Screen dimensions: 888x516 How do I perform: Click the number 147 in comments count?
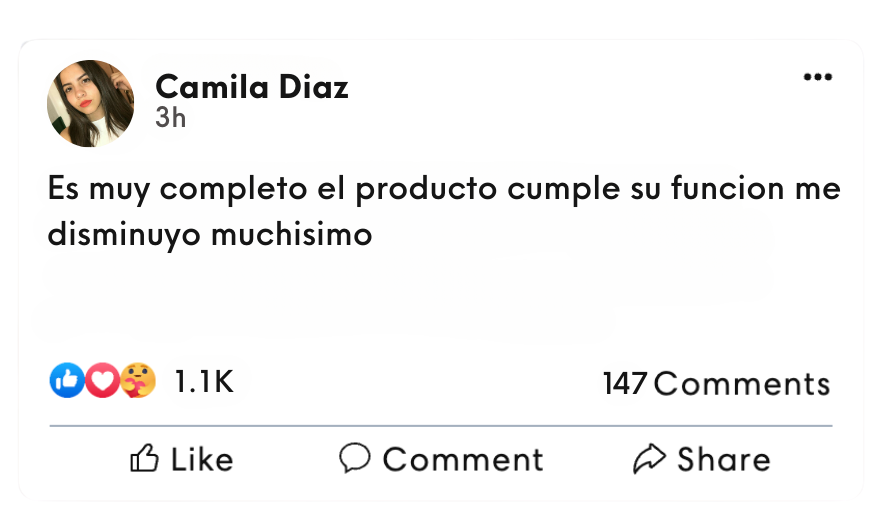[x=625, y=383]
